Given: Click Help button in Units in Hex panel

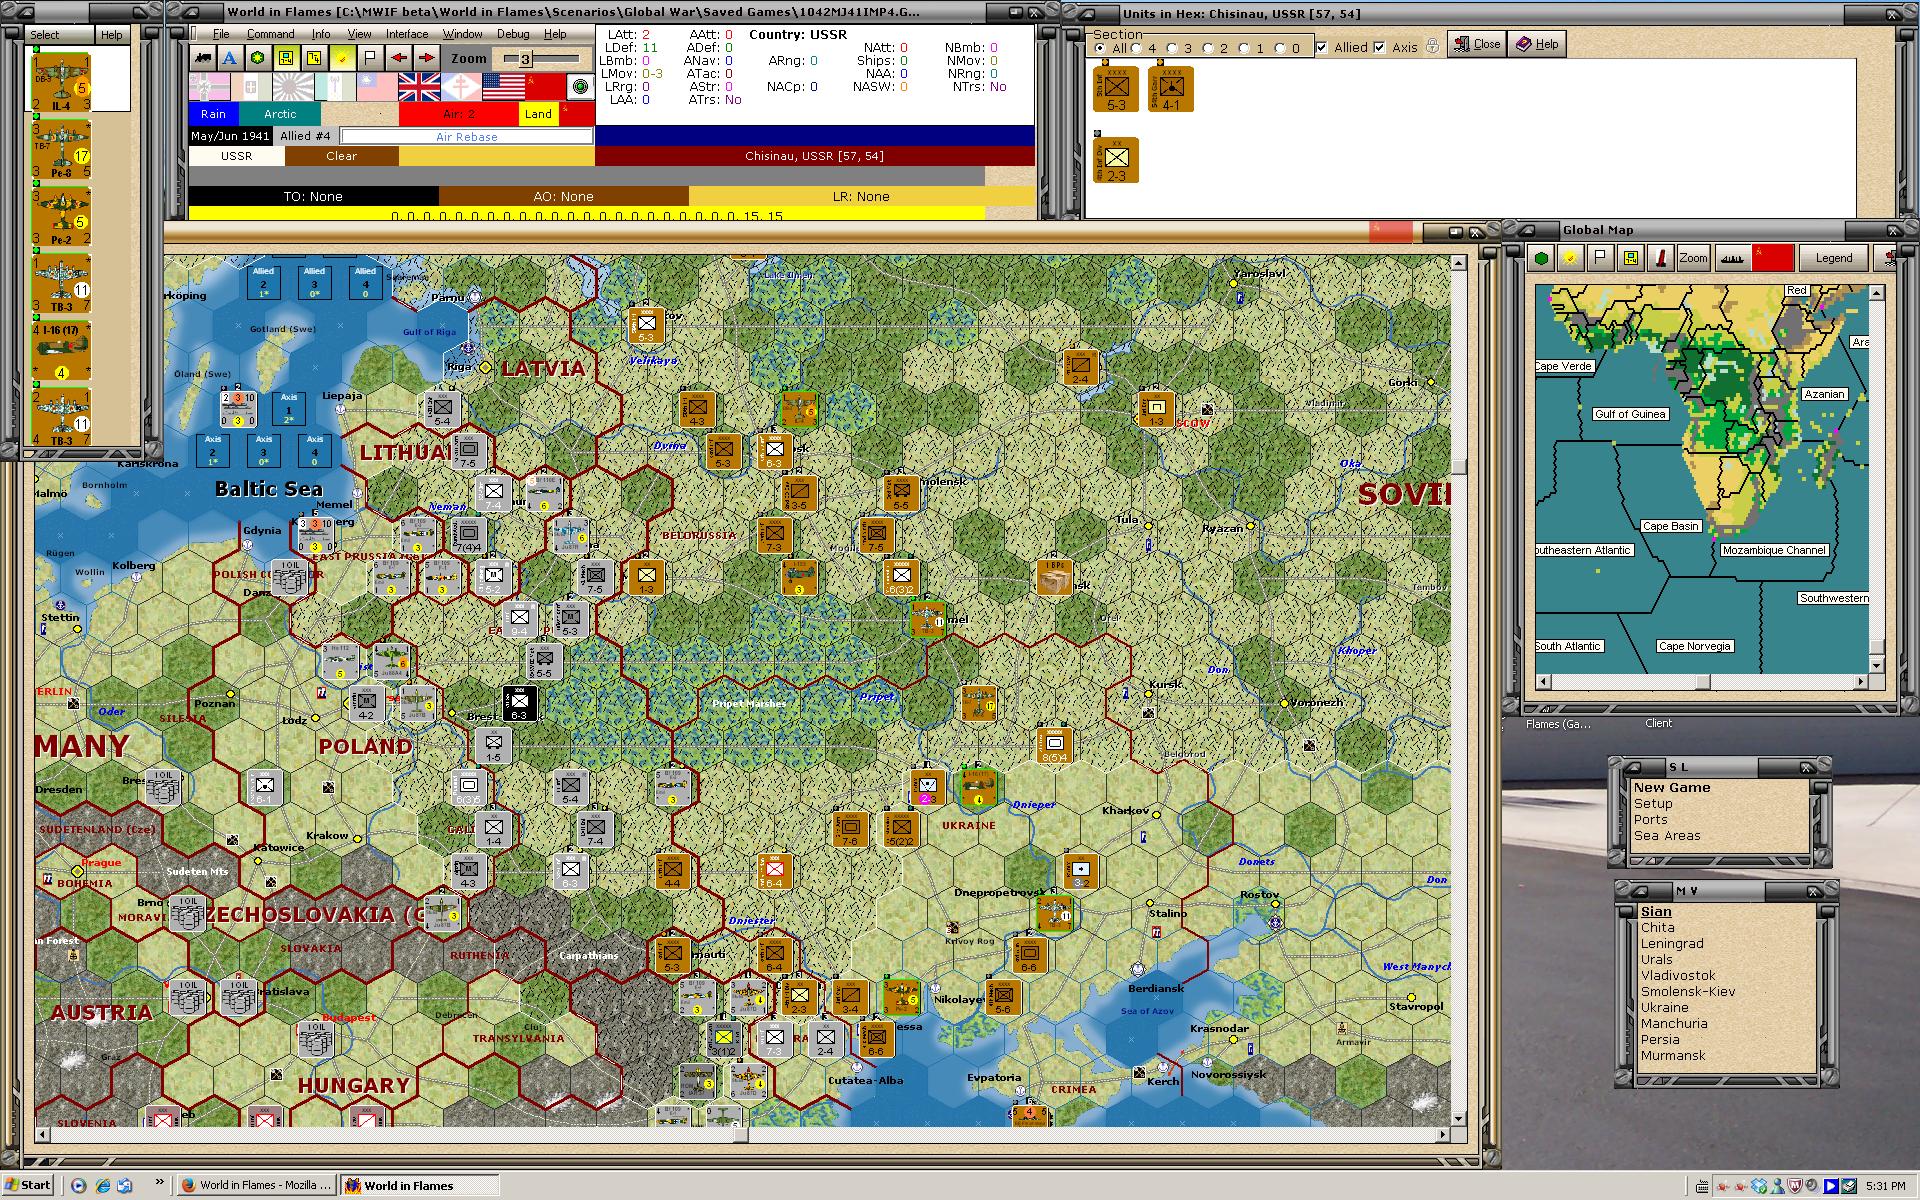Looking at the screenshot, I should (x=1537, y=44).
